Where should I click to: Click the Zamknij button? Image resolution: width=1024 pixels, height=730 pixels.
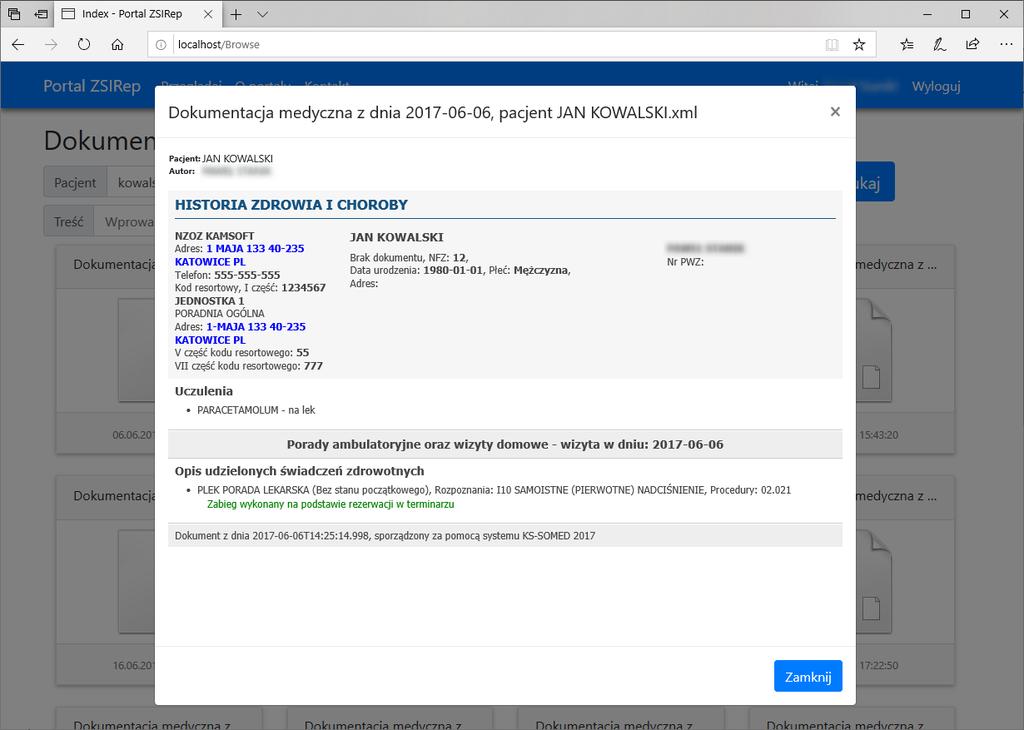[x=808, y=676]
